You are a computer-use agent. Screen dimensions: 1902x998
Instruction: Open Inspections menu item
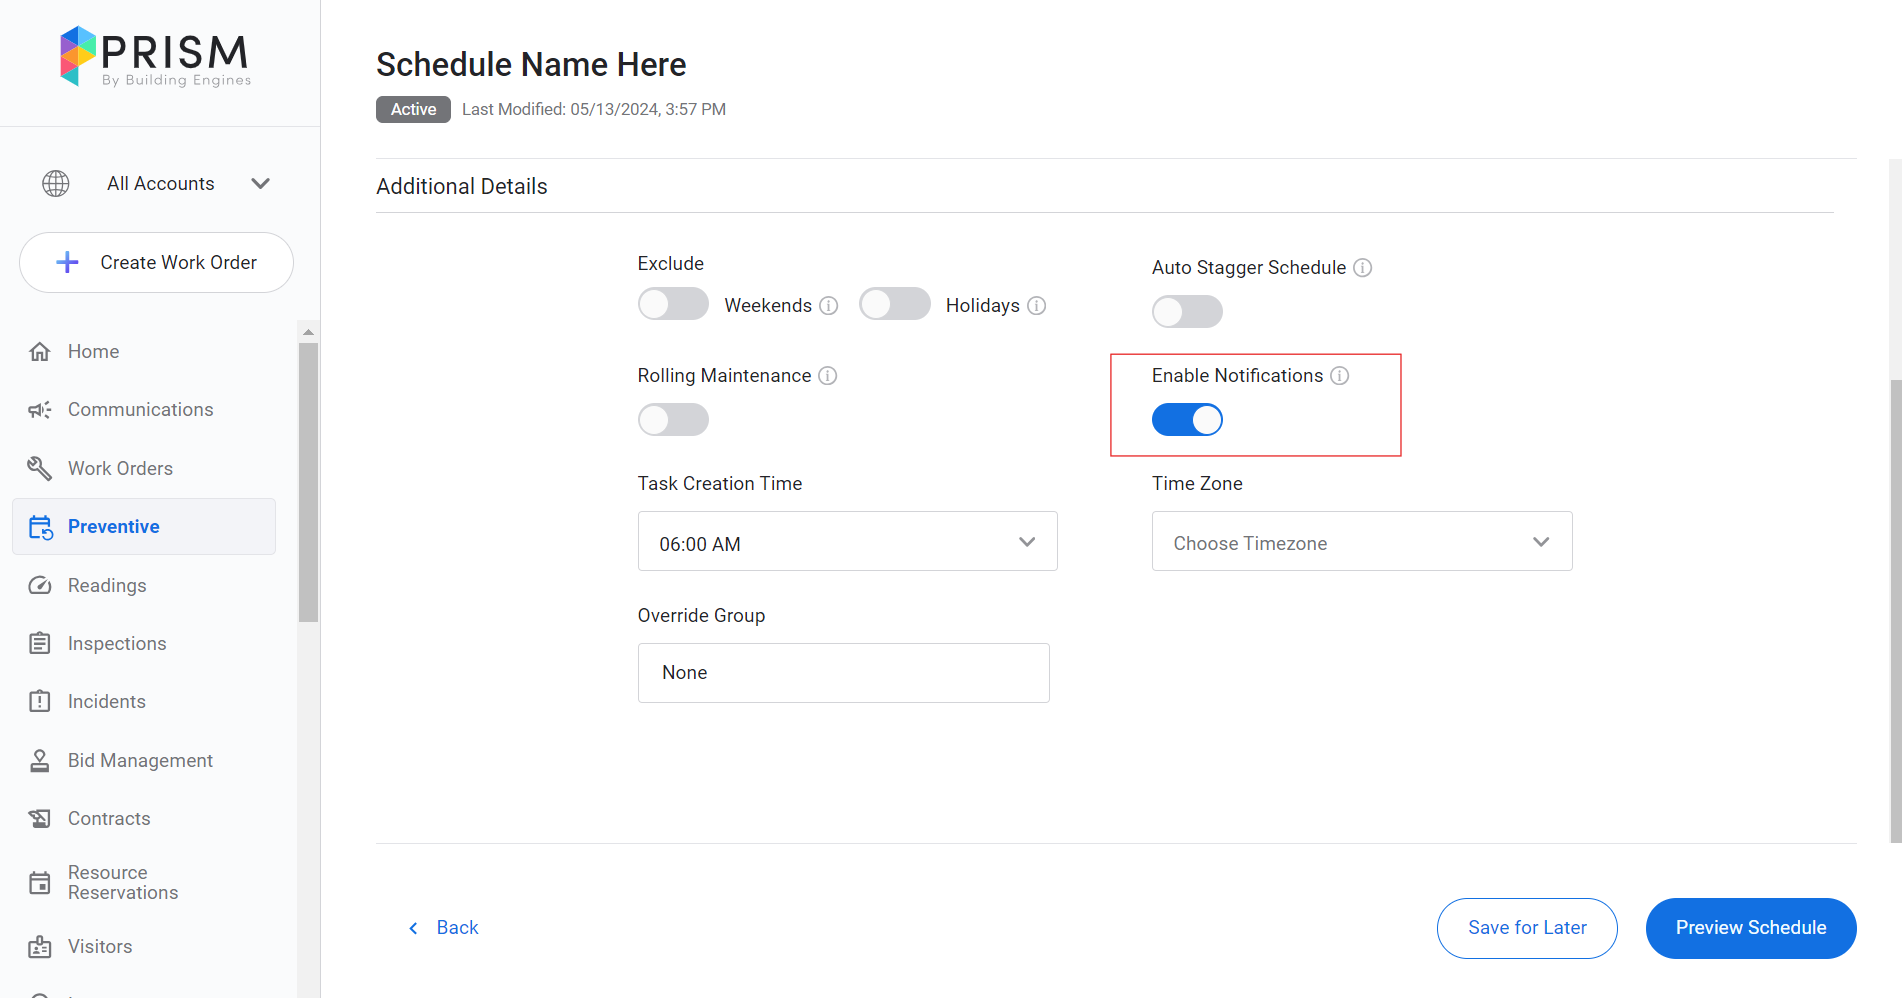(144, 643)
